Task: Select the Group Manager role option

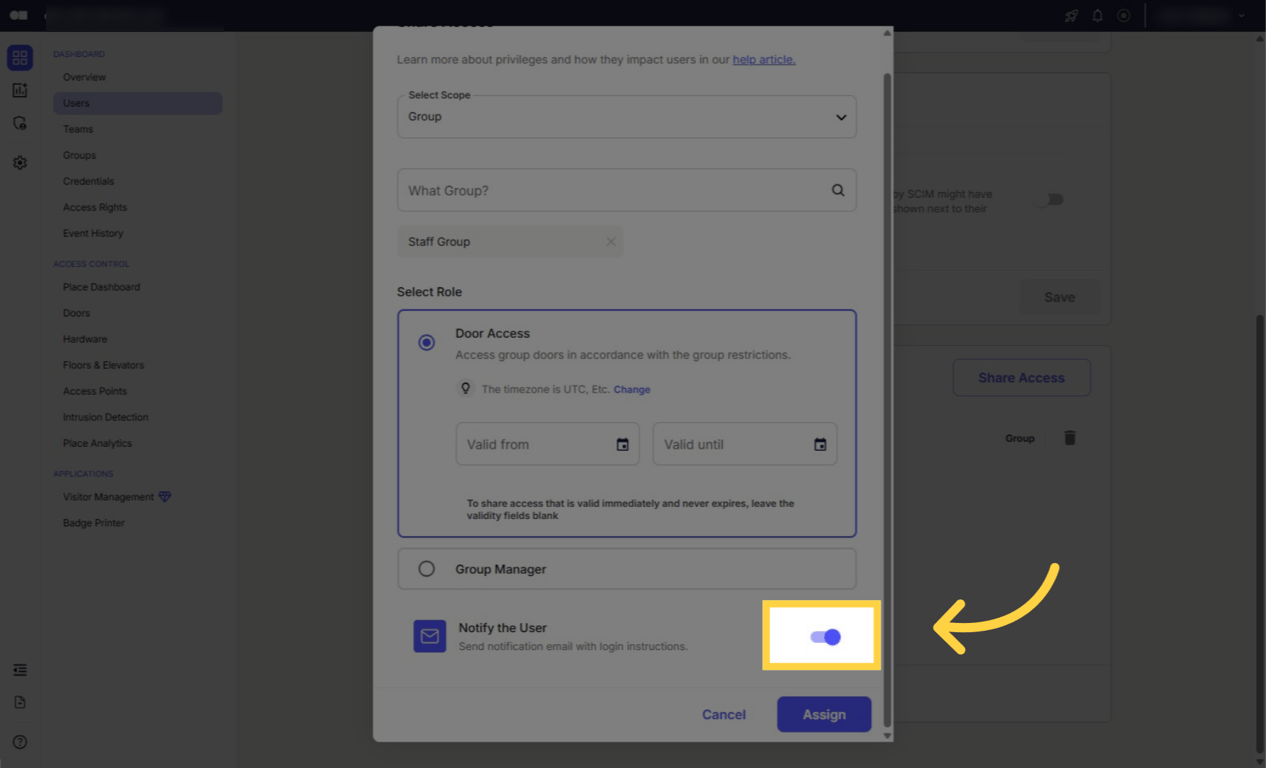Action: pyautogui.click(x=427, y=568)
